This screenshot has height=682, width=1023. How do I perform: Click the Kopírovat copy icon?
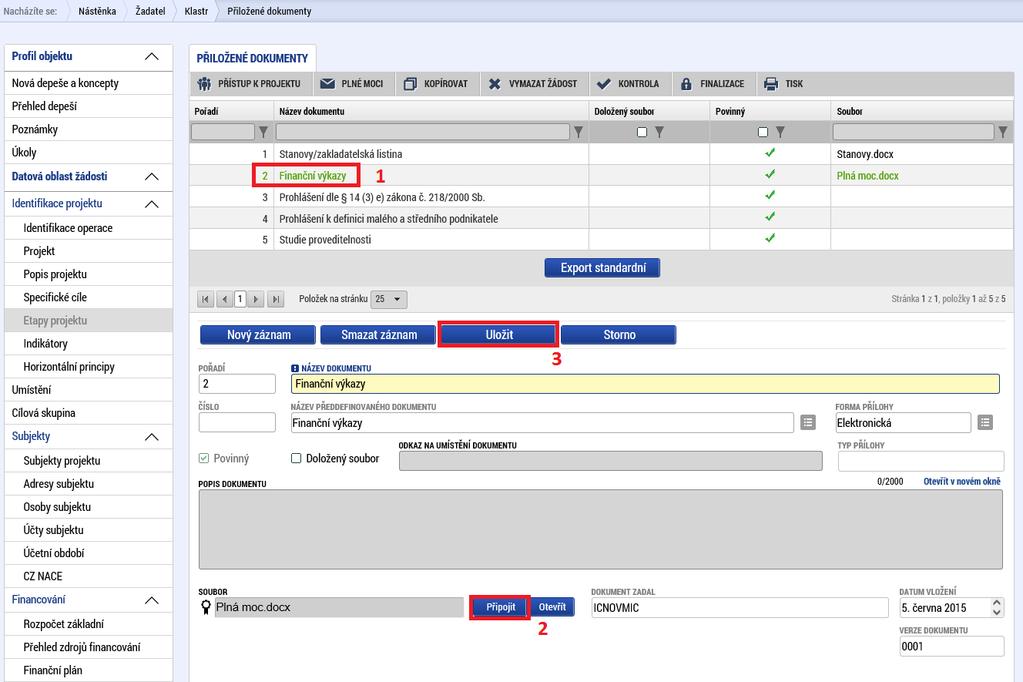pos(410,84)
